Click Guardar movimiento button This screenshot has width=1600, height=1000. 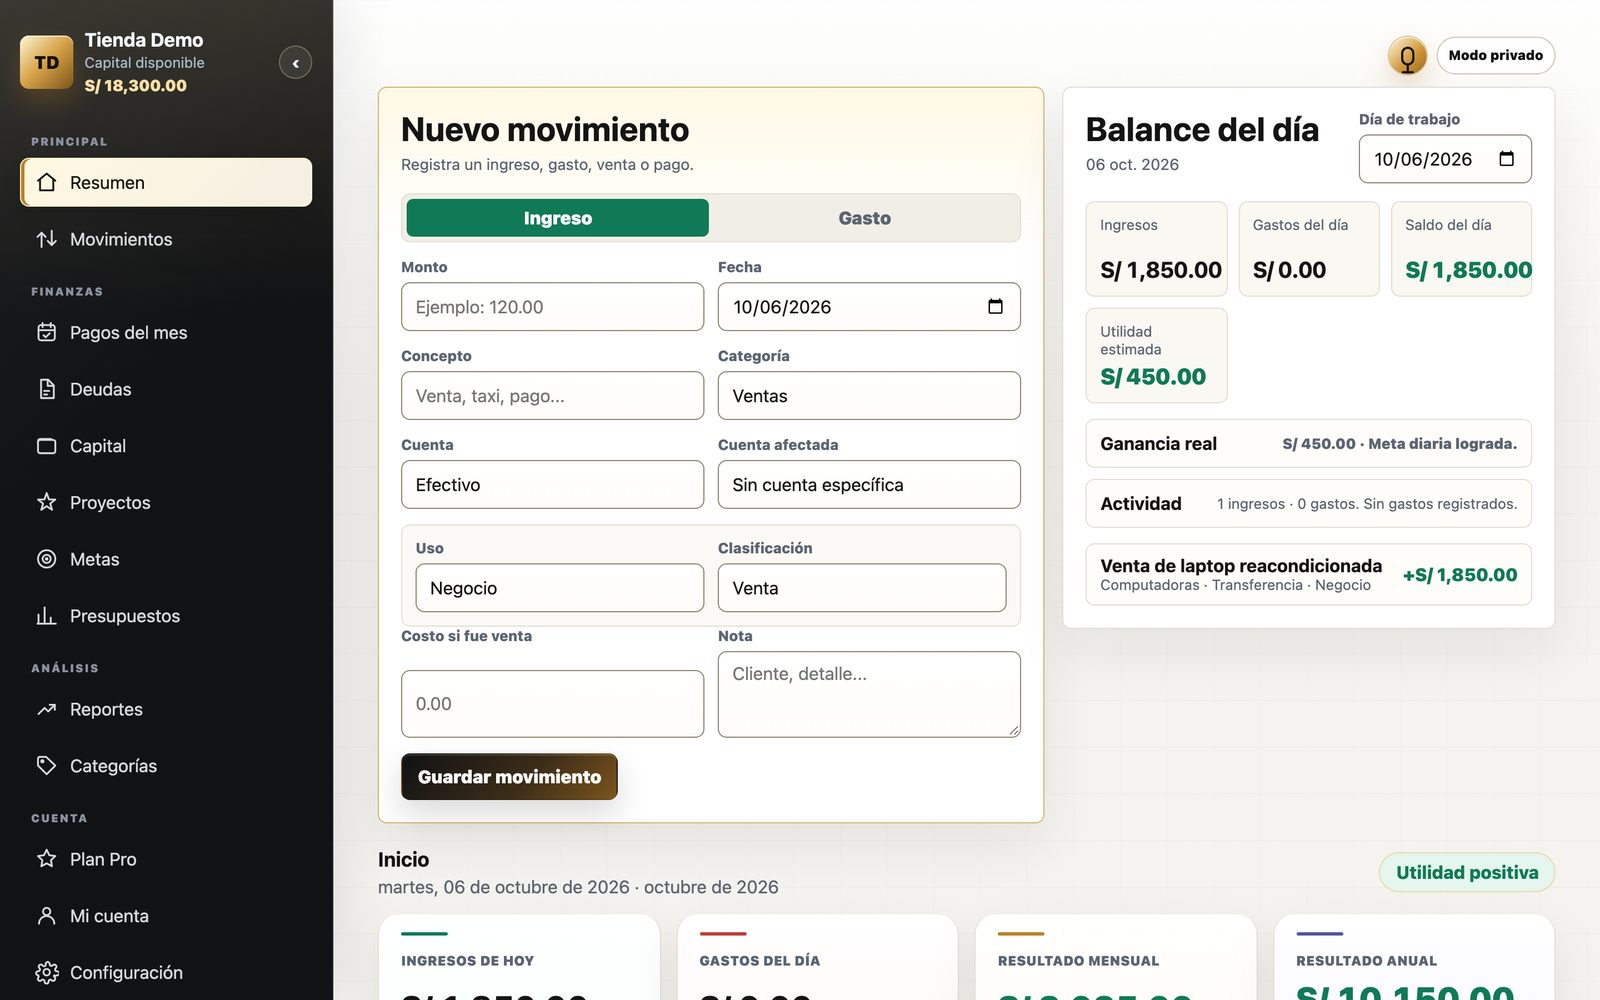pyautogui.click(x=509, y=777)
